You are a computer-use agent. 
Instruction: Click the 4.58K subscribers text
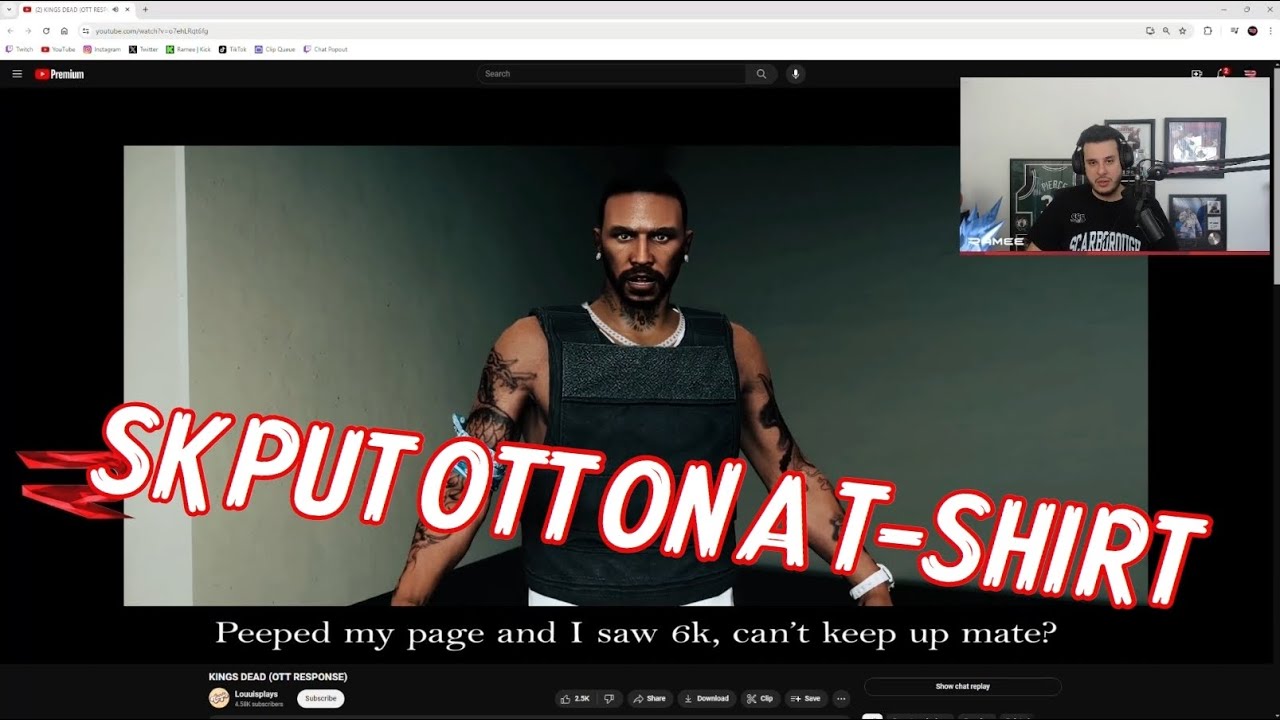click(x=258, y=705)
